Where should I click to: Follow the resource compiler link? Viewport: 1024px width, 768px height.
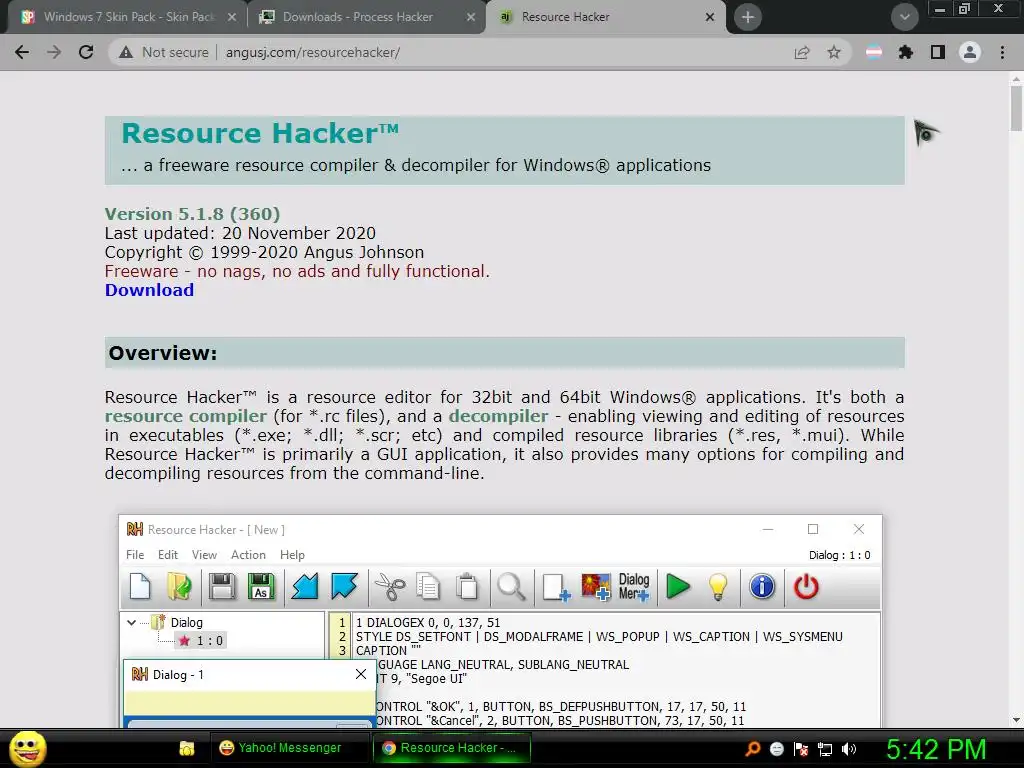point(186,416)
